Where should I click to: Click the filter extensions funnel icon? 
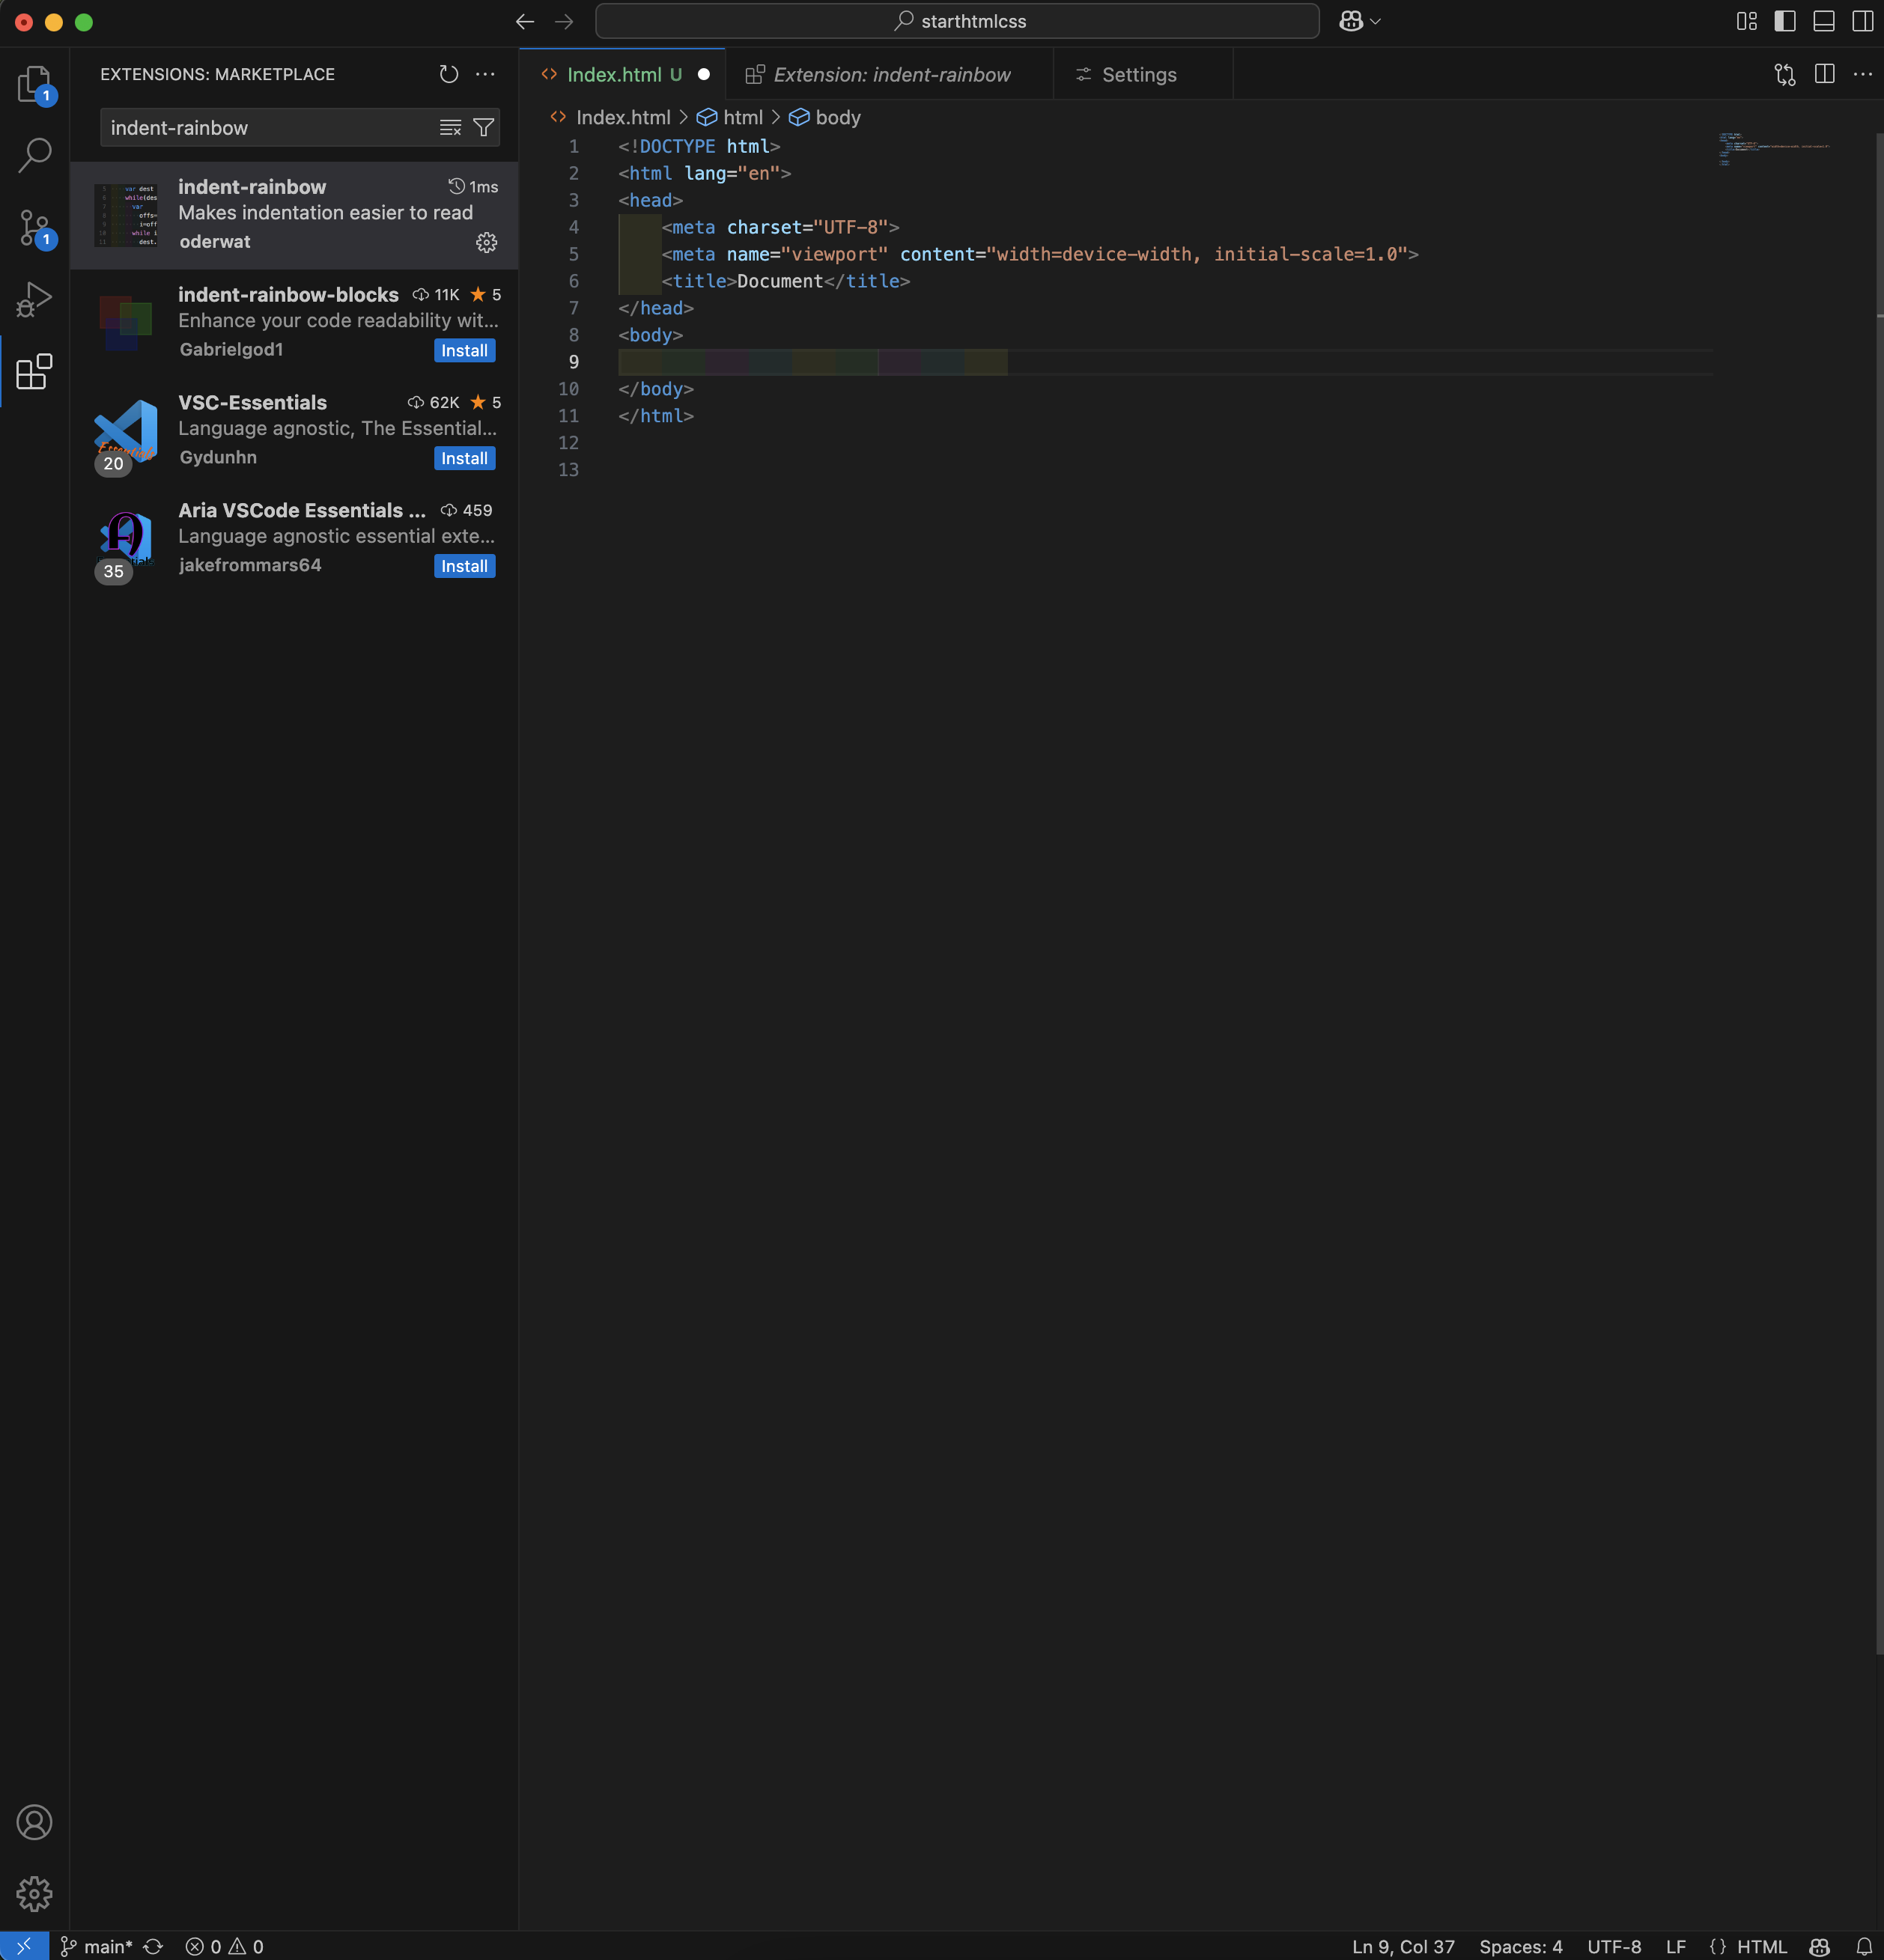click(x=484, y=128)
